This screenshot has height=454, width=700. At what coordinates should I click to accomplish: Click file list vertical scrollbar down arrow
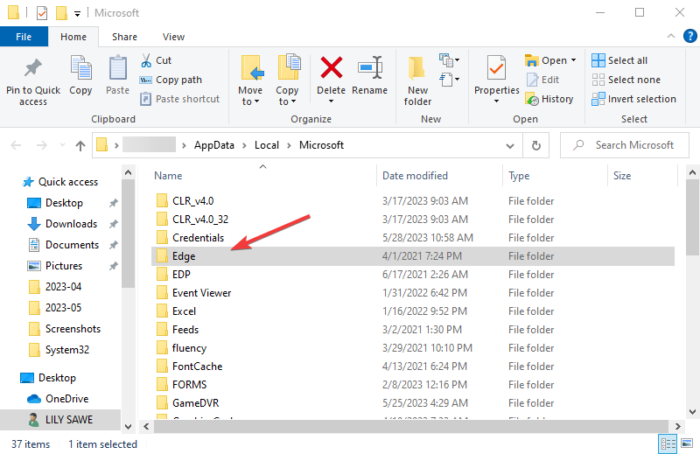[692, 412]
